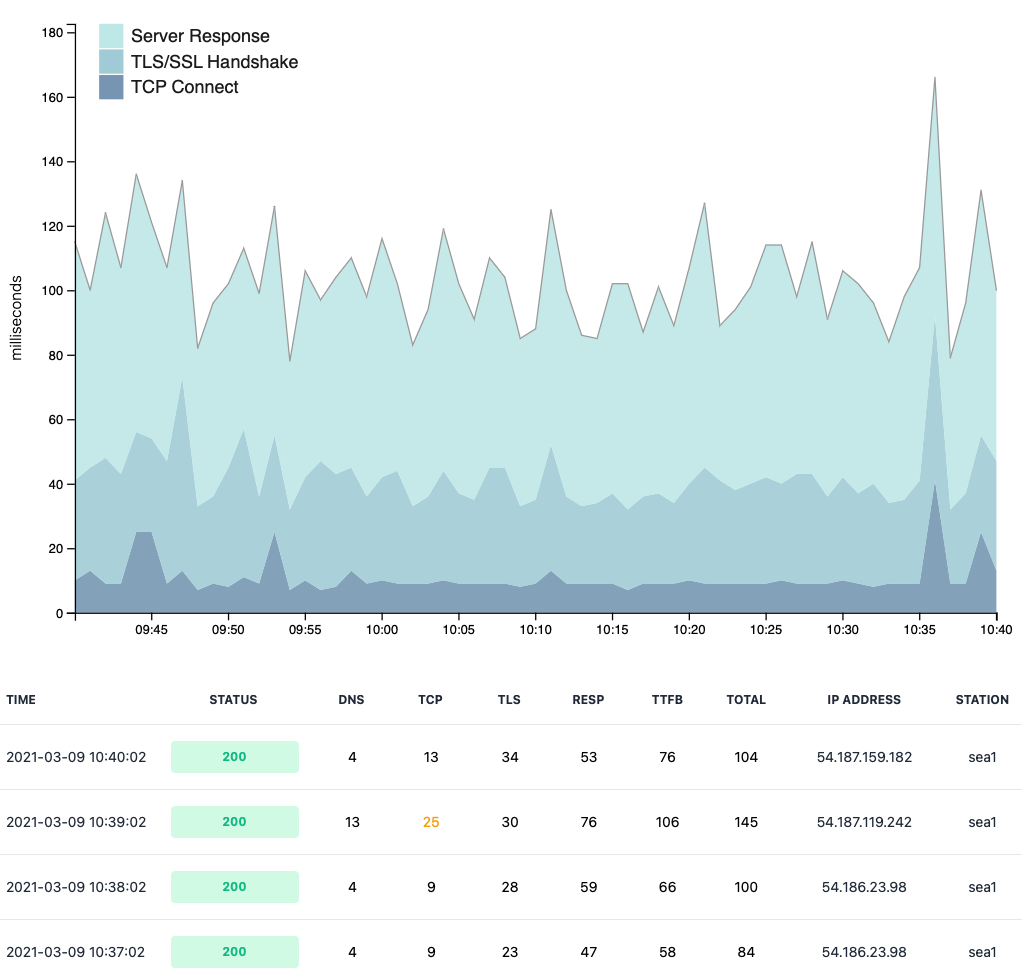Click the 10:00 tick on time axis
The image size is (1022, 978).
[381, 630]
